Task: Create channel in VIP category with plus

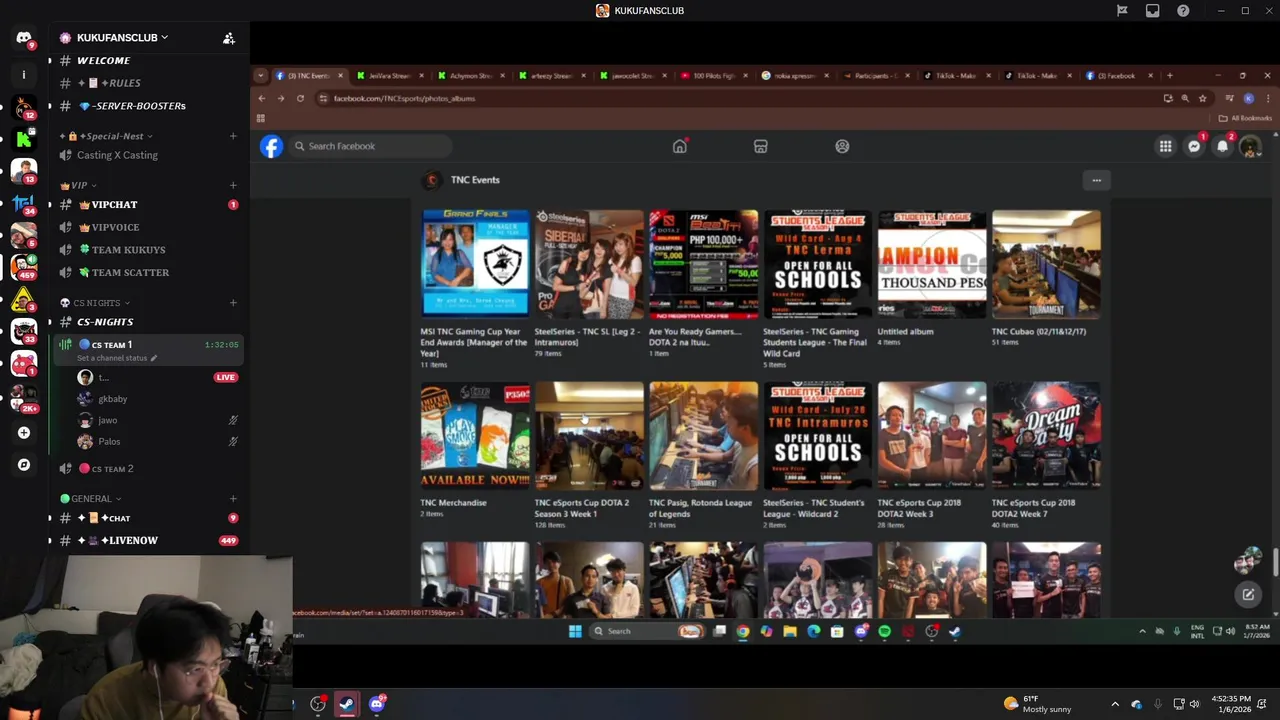Action: click(x=233, y=185)
